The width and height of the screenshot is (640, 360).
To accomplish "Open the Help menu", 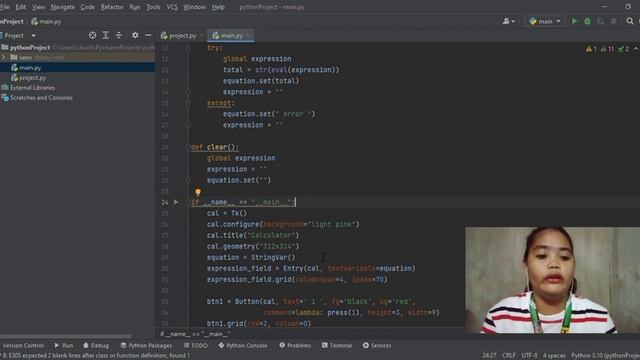I will click(218, 7).
